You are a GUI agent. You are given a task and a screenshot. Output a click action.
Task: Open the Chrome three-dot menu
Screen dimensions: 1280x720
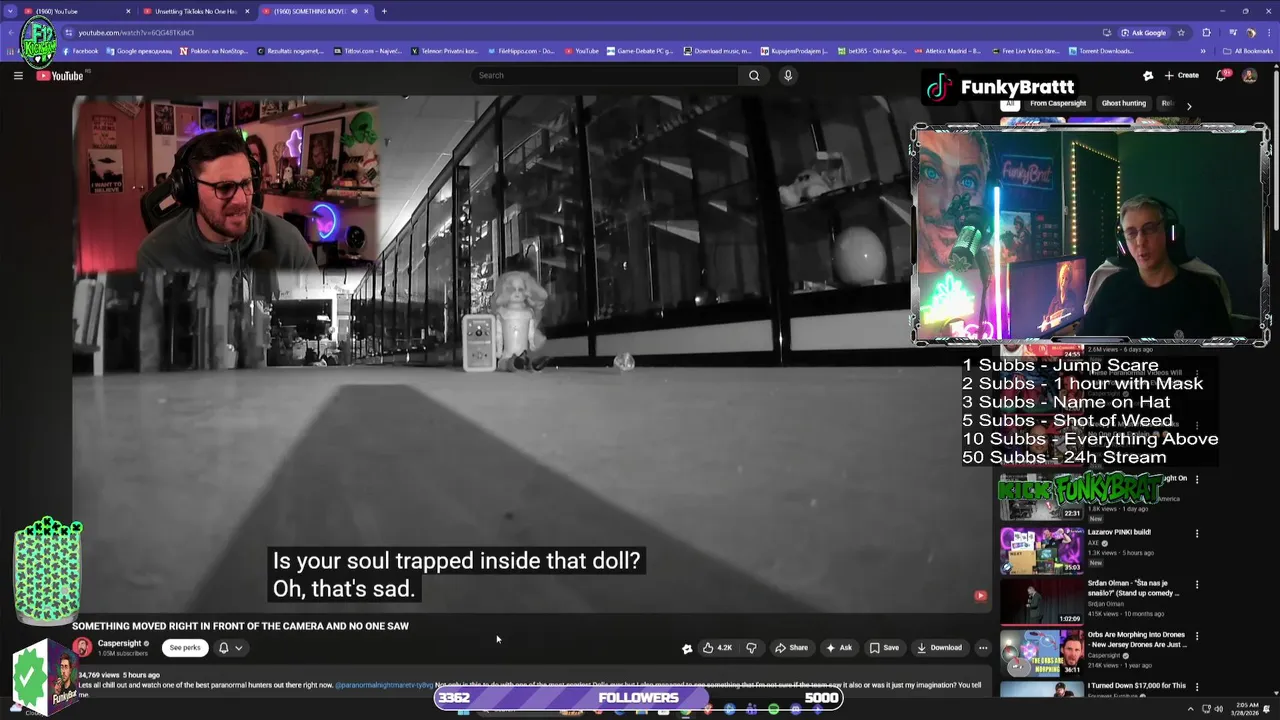click(1269, 32)
